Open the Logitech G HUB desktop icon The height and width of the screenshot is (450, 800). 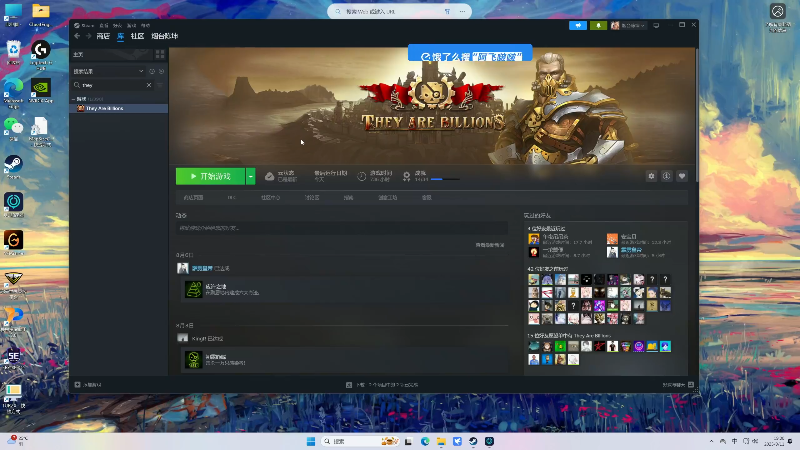[x=41, y=54]
